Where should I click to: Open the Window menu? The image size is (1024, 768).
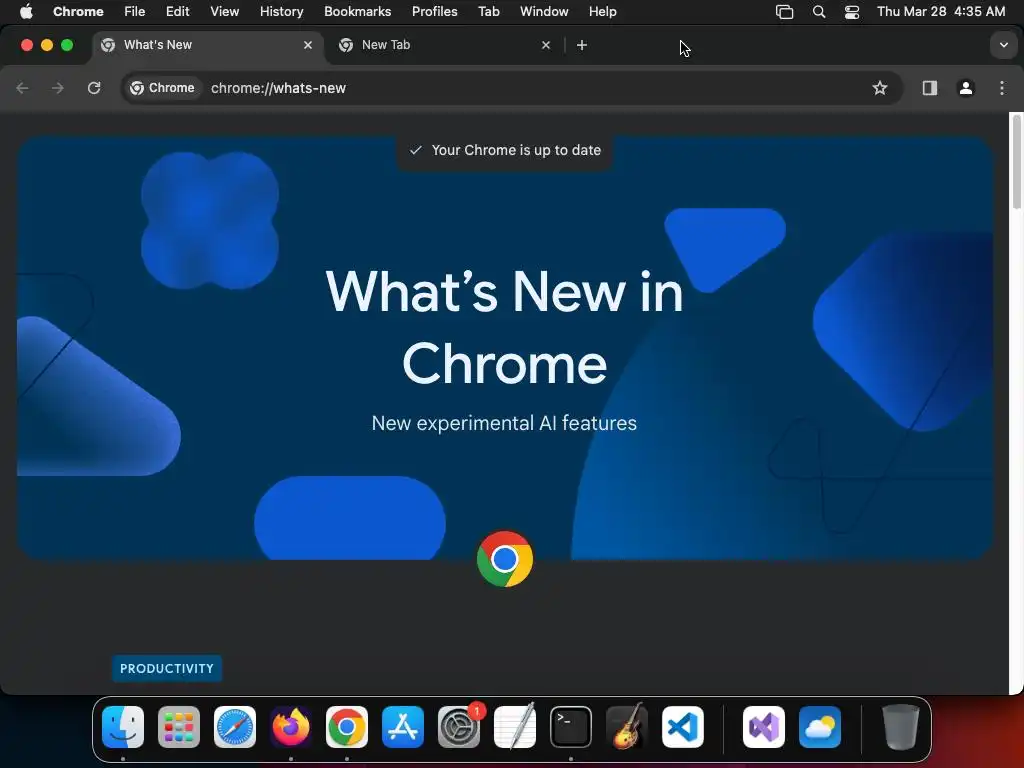(x=544, y=11)
